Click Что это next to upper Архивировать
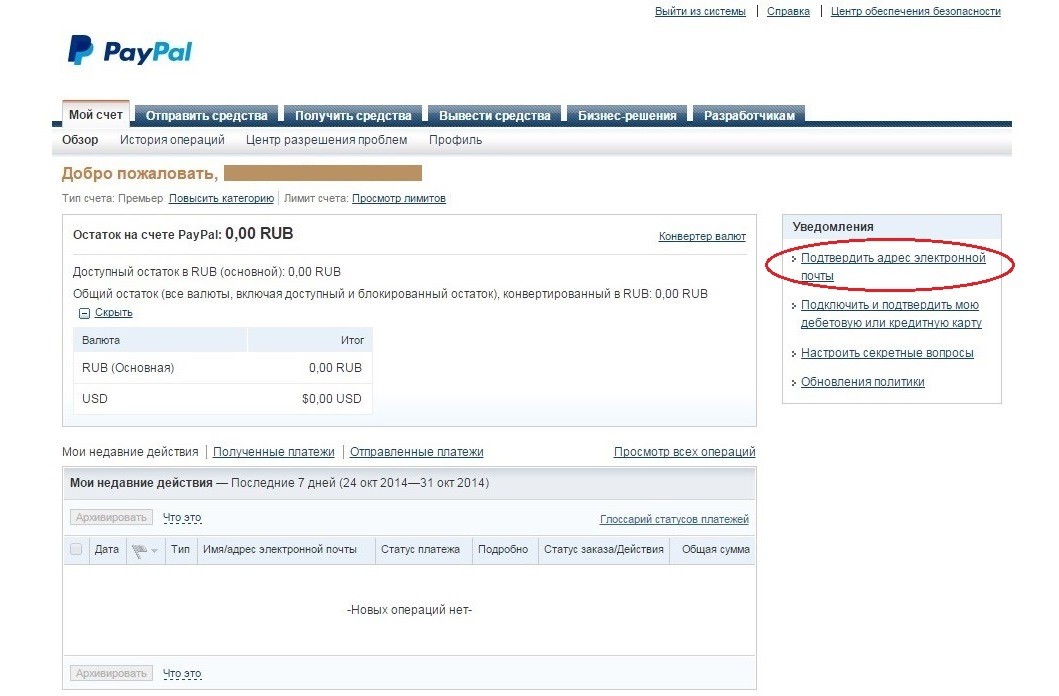The width and height of the screenshot is (1059, 696). pyautogui.click(x=182, y=518)
